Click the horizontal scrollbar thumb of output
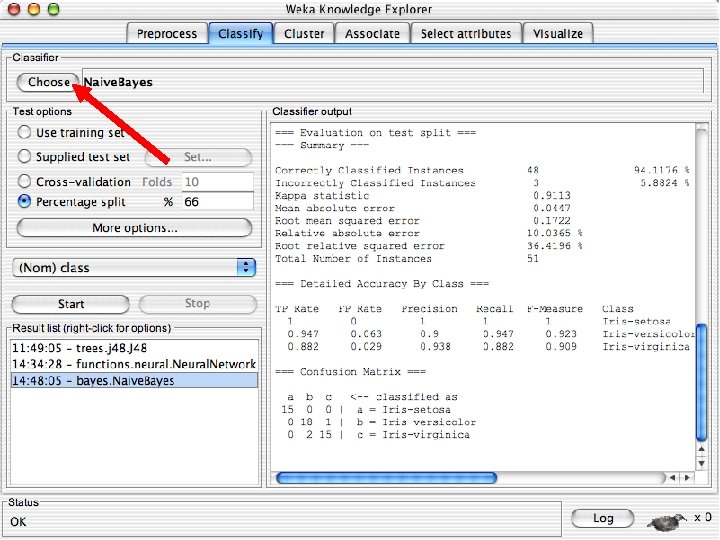720x540 pixels. [x=386, y=478]
